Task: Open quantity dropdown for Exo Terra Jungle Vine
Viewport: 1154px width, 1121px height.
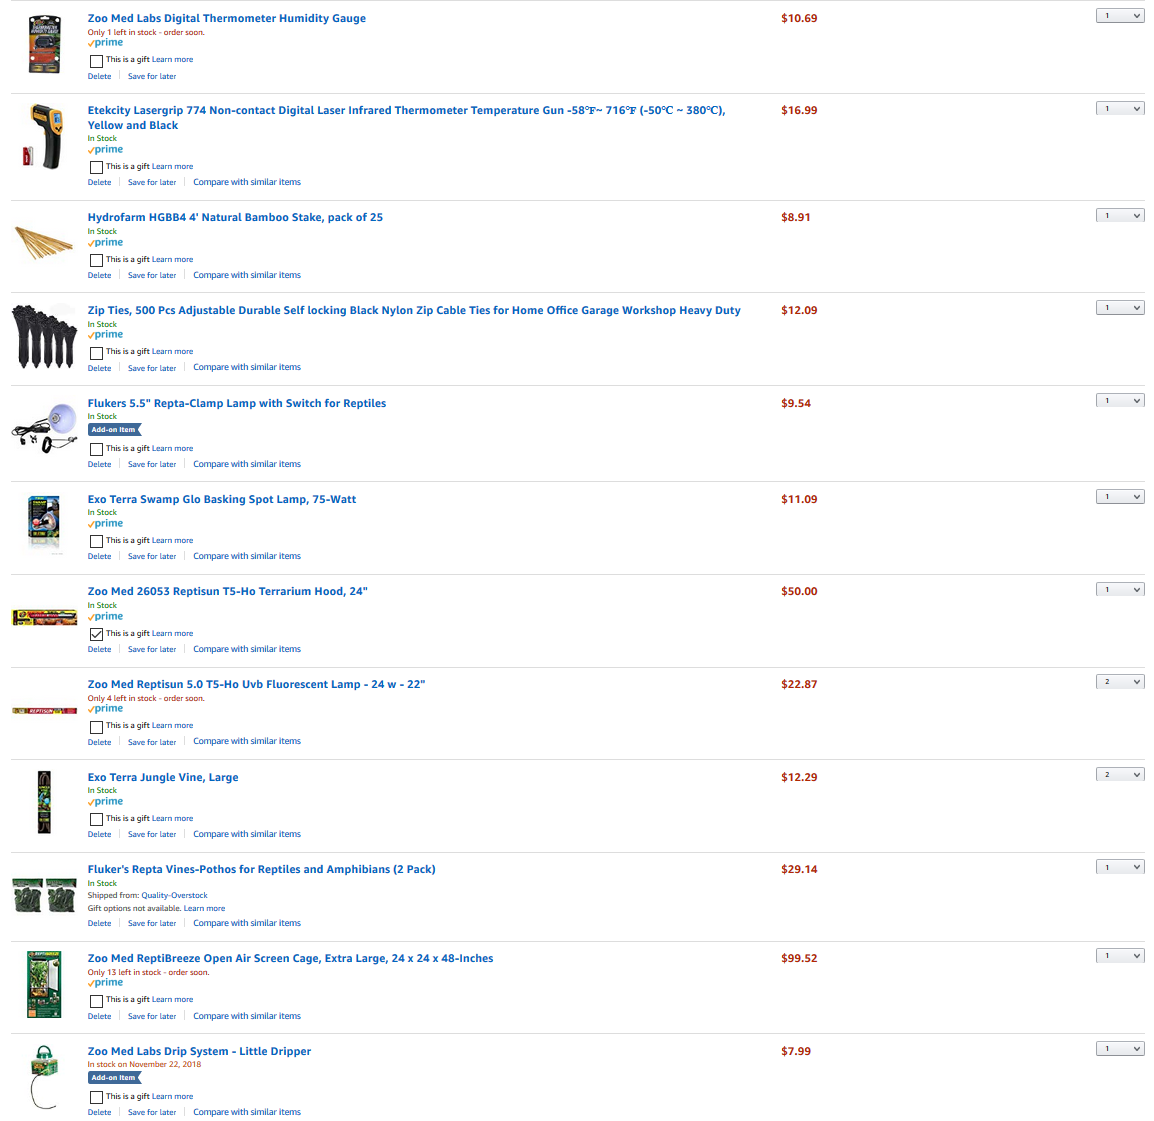Action: (1119, 774)
